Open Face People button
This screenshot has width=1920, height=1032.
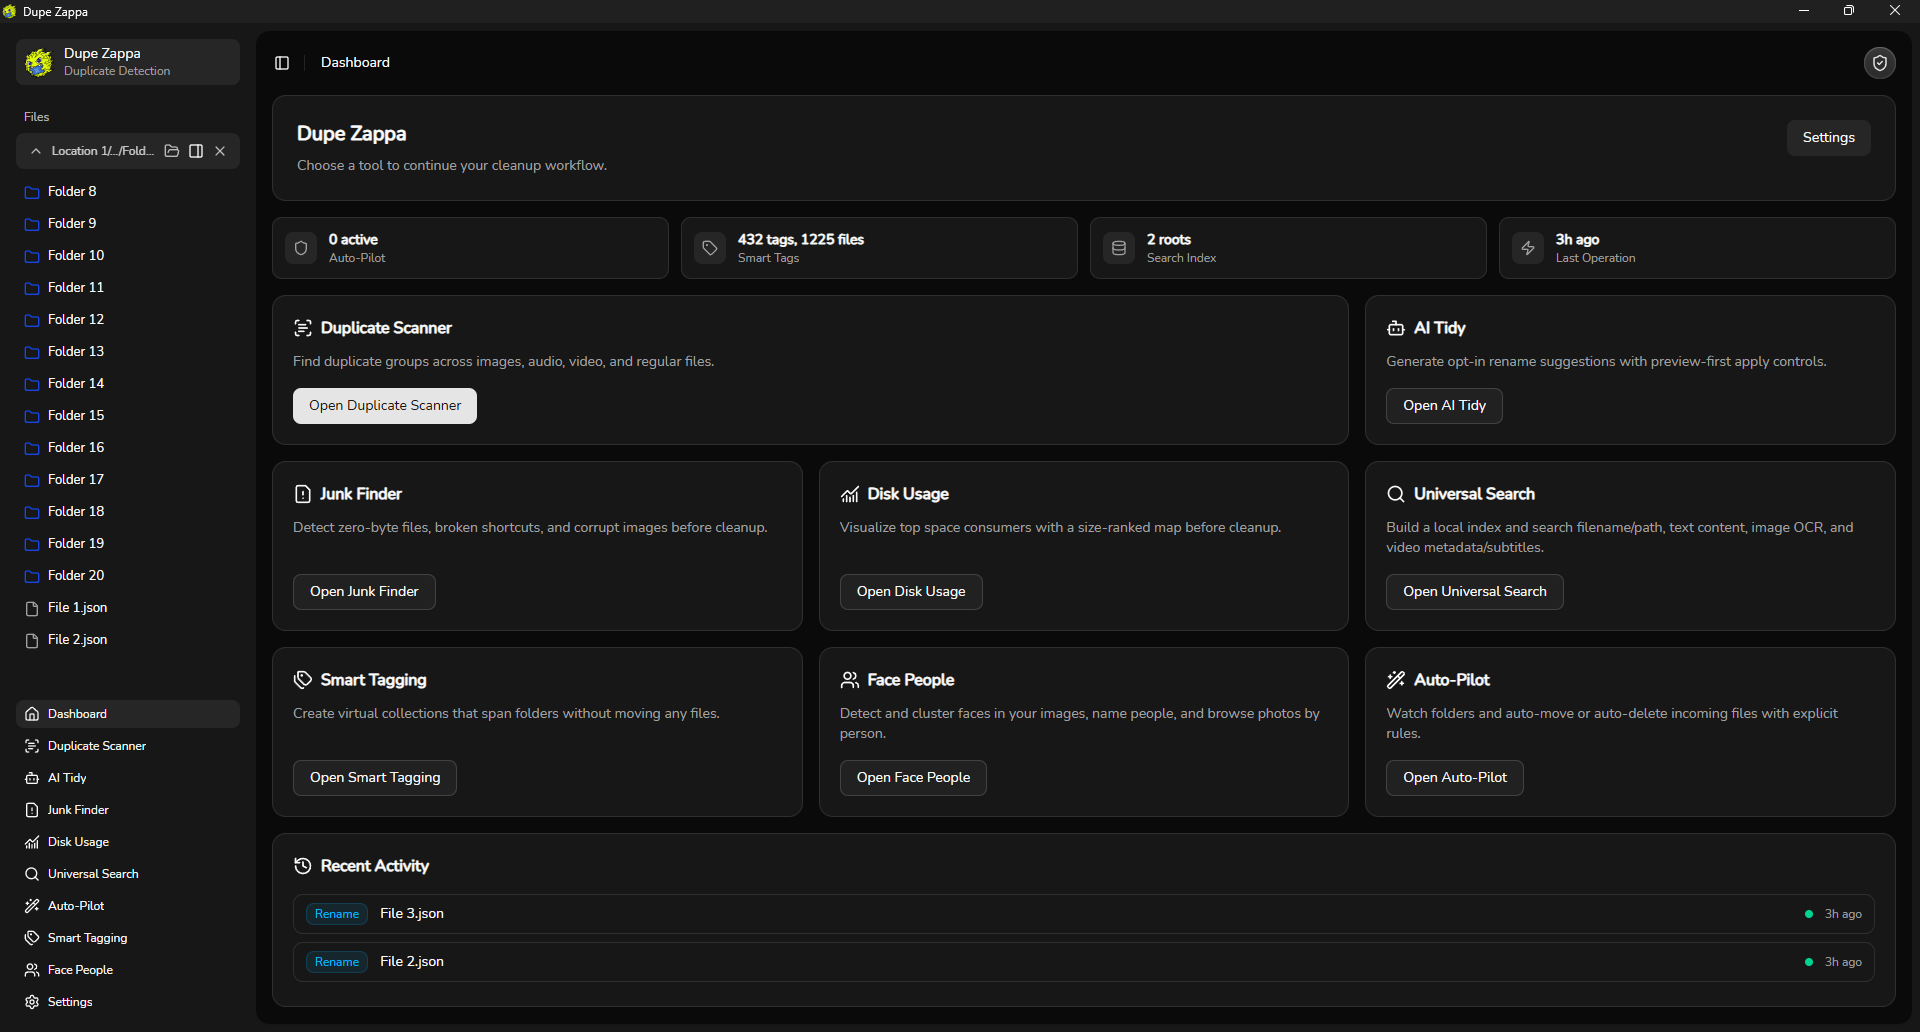tap(913, 778)
